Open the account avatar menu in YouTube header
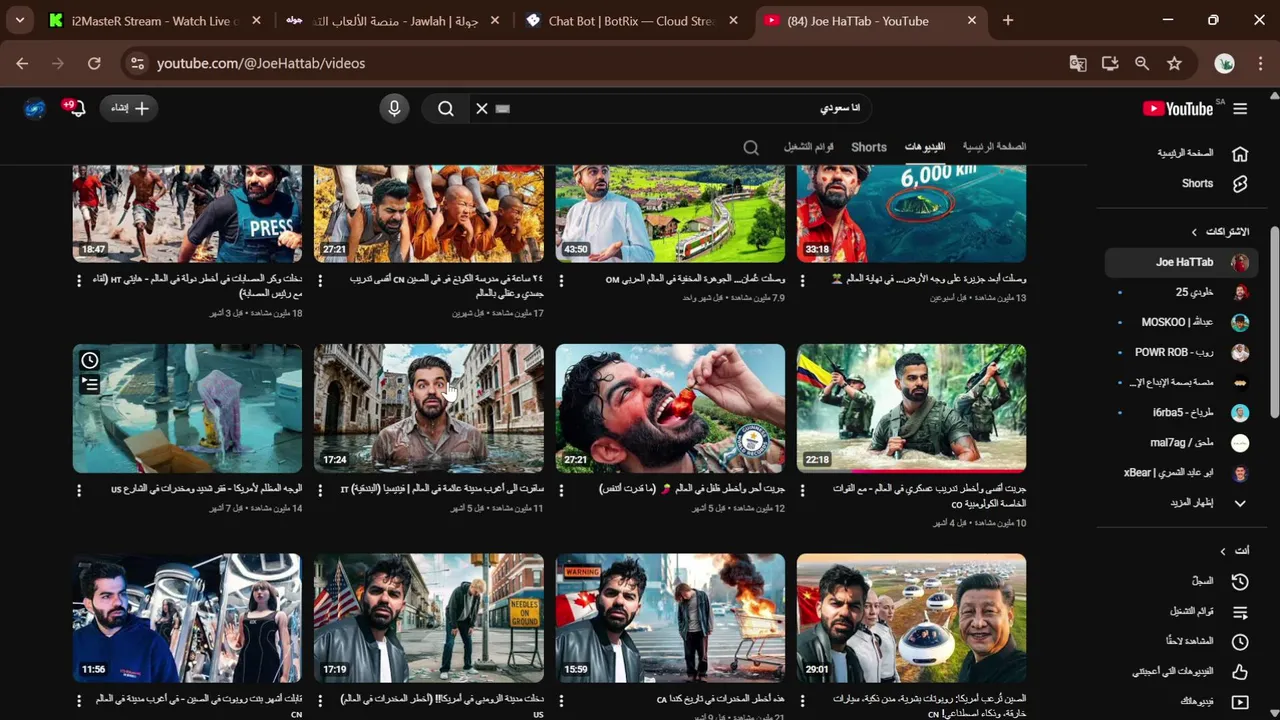 click(x=35, y=108)
